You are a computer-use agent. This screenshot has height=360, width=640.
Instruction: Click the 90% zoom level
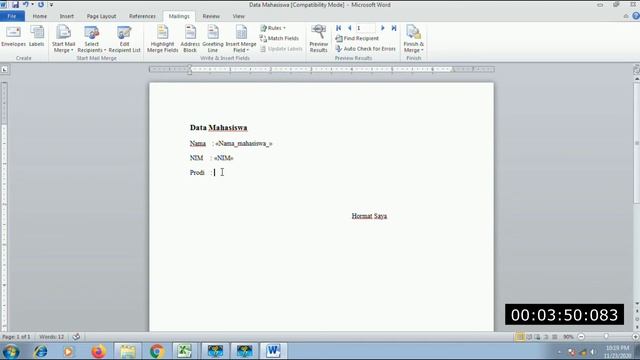tap(568, 337)
